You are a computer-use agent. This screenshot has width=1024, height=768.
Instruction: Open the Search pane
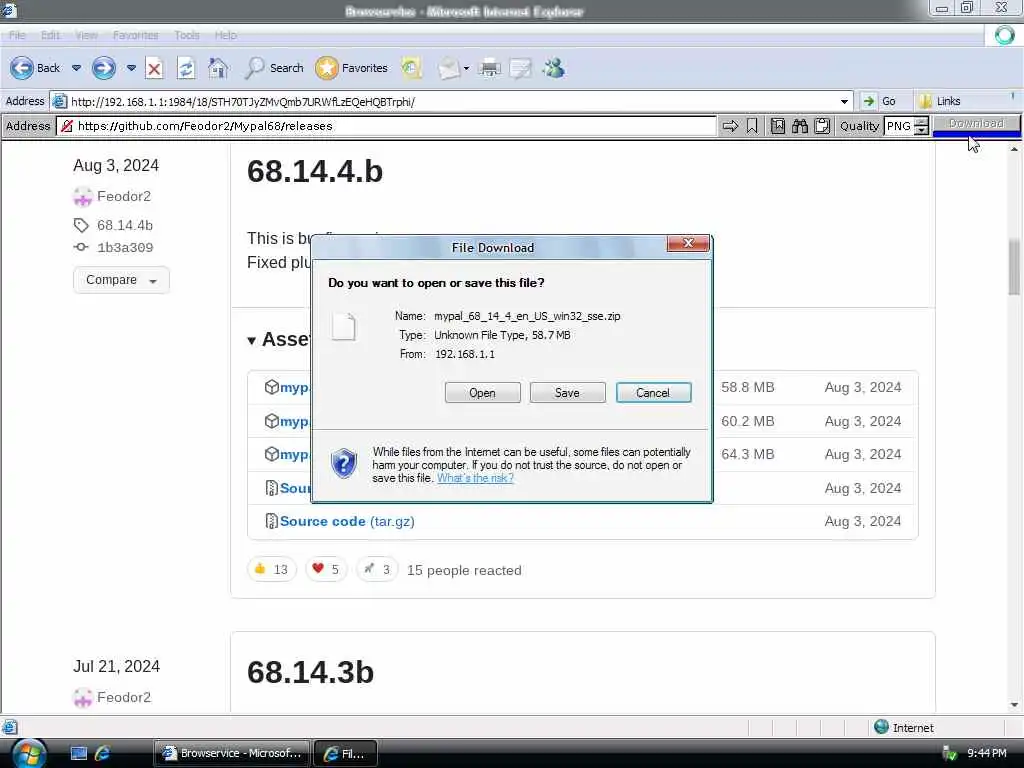pyautogui.click(x=274, y=68)
